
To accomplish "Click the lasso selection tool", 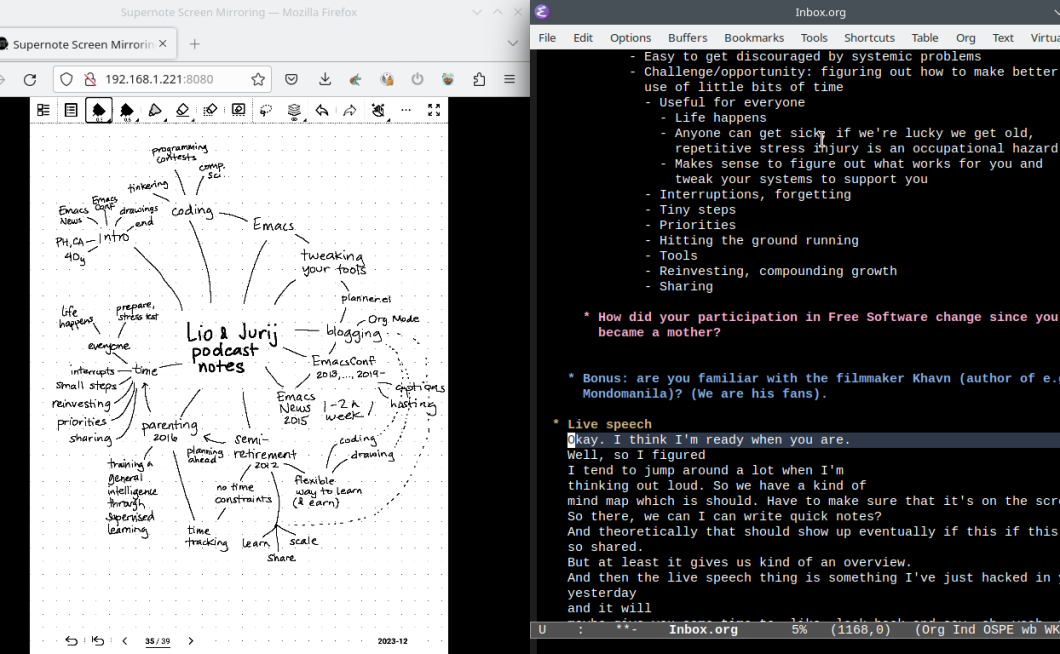I will [x=266, y=110].
